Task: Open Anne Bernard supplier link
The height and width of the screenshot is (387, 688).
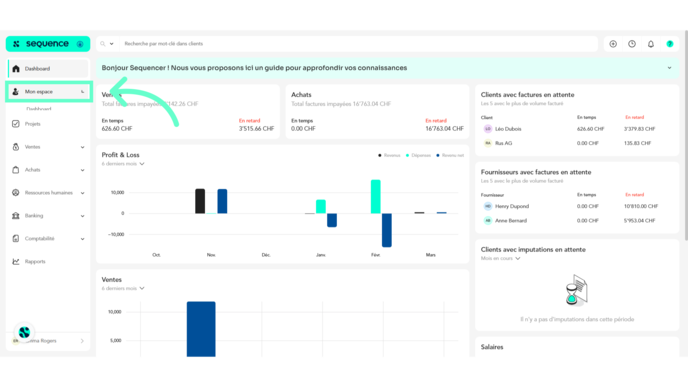Action: [x=511, y=221]
